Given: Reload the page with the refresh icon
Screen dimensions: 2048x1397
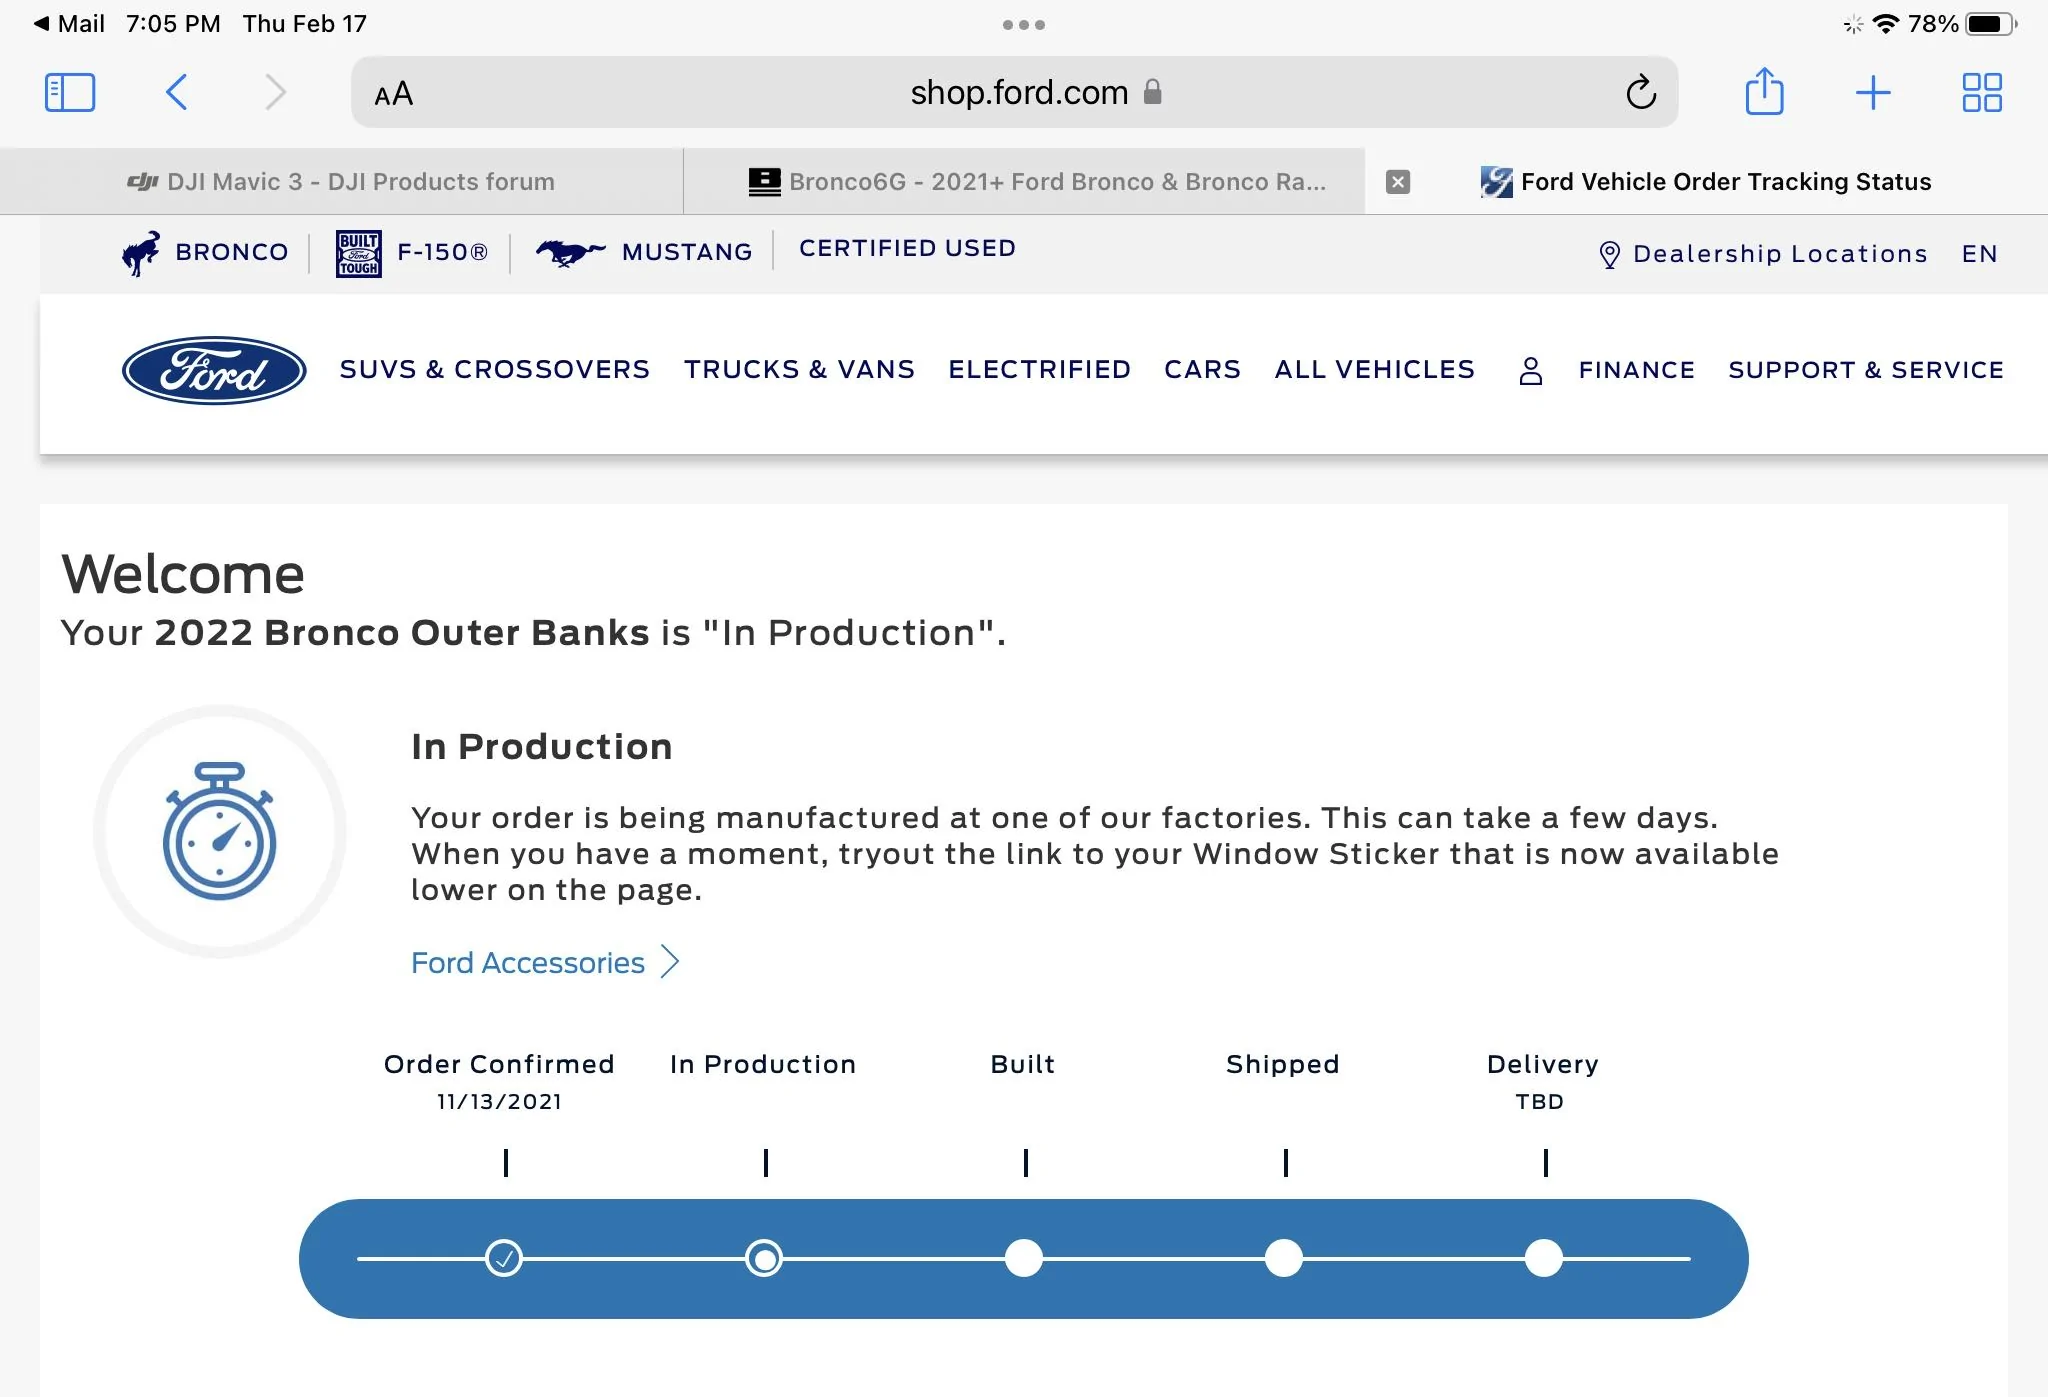Looking at the screenshot, I should (1640, 93).
